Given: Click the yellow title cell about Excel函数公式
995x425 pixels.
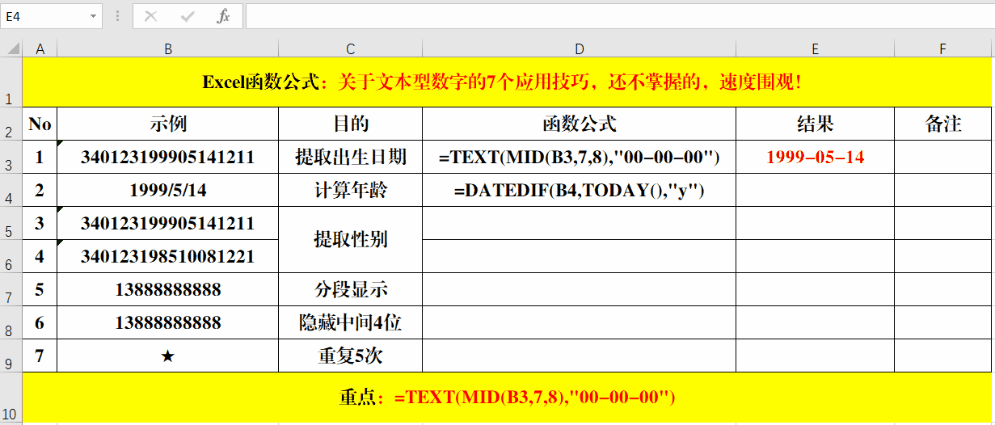Looking at the screenshot, I should [508, 82].
